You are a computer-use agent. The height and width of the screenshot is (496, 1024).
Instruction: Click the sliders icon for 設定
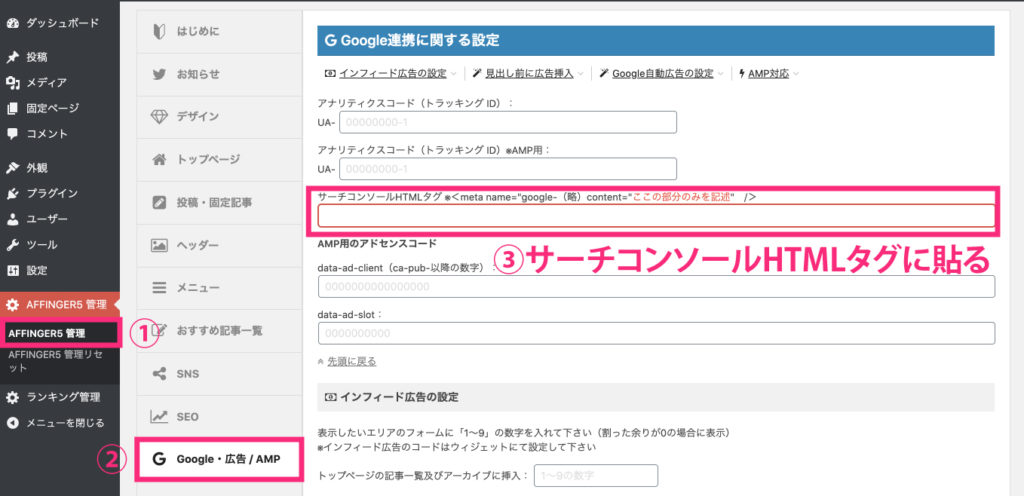pyautogui.click(x=12, y=270)
